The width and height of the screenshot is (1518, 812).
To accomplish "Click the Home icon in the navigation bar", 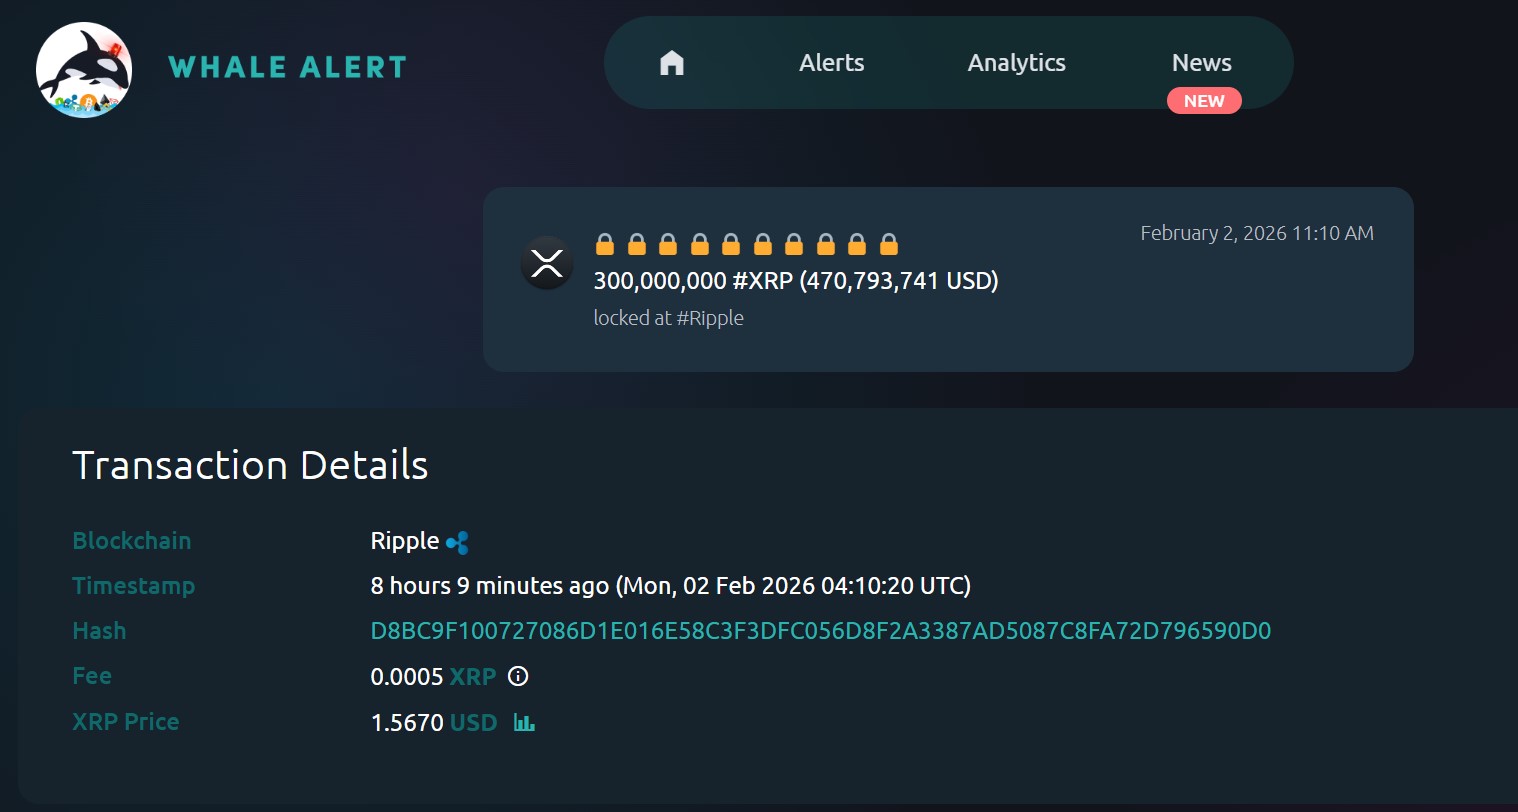I will pos(670,62).
